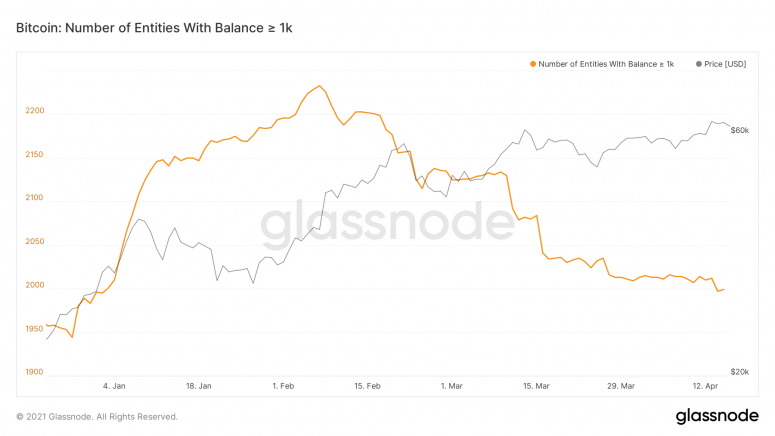Select the 29. Mar date label
Image resolution: width=775 pixels, height=436 pixels.
(x=621, y=385)
